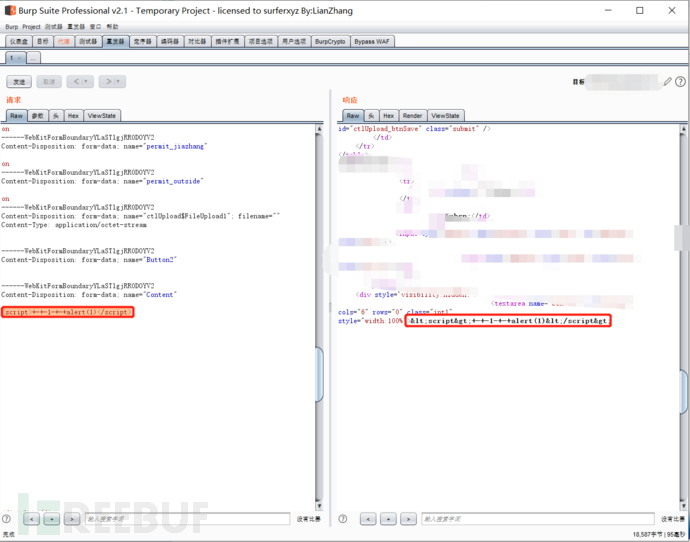The width and height of the screenshot is (690, 542).
Task: Select the request Hex tab
Action: tap(73, 116)
